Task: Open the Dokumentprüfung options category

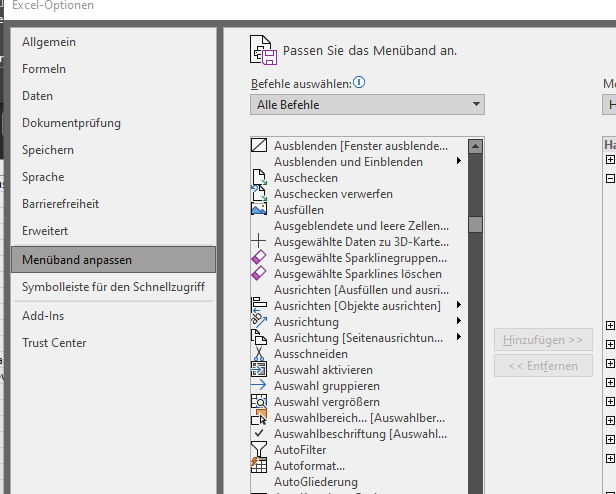Action: pyautogui.click(x=114, y=123)
